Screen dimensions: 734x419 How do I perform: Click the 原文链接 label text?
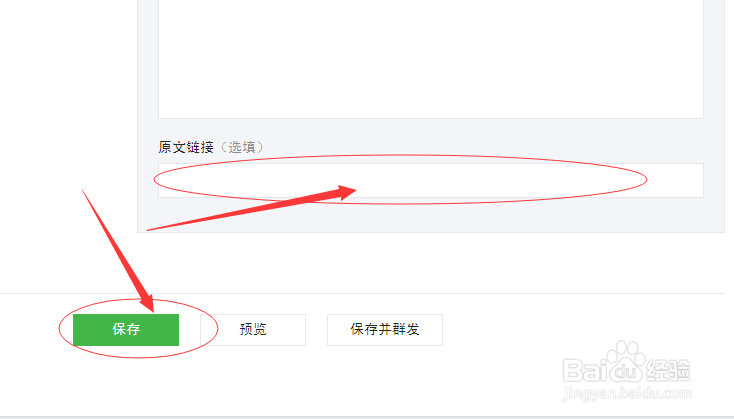[186, 147]
